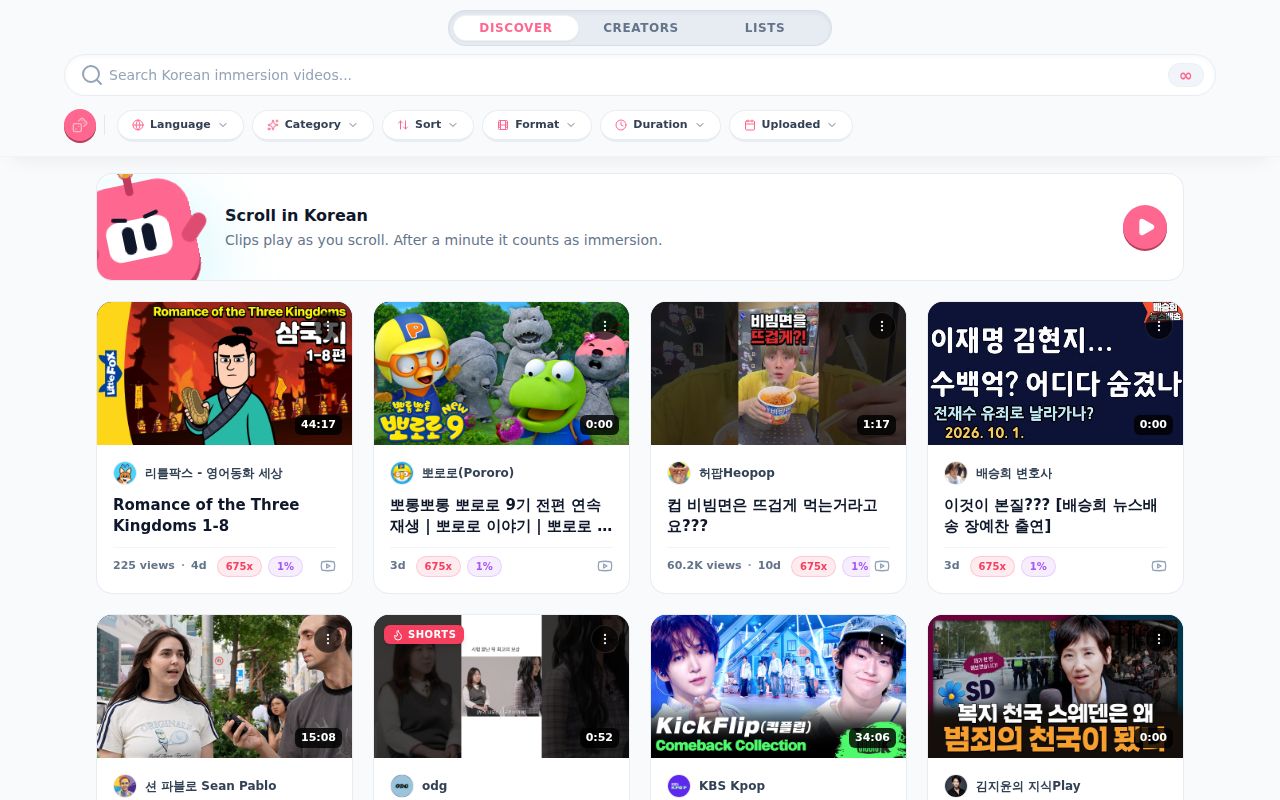Expand the Language filter dropdown

pos(180,125)
